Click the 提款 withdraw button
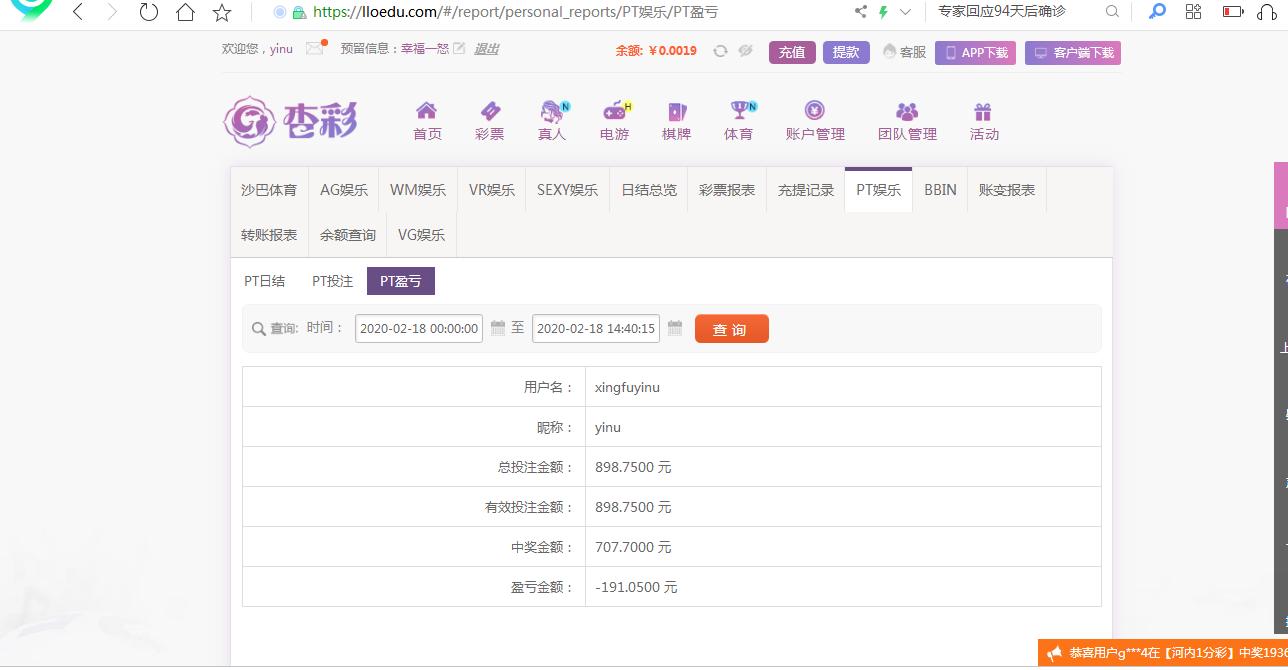 [x=846, y=52]
